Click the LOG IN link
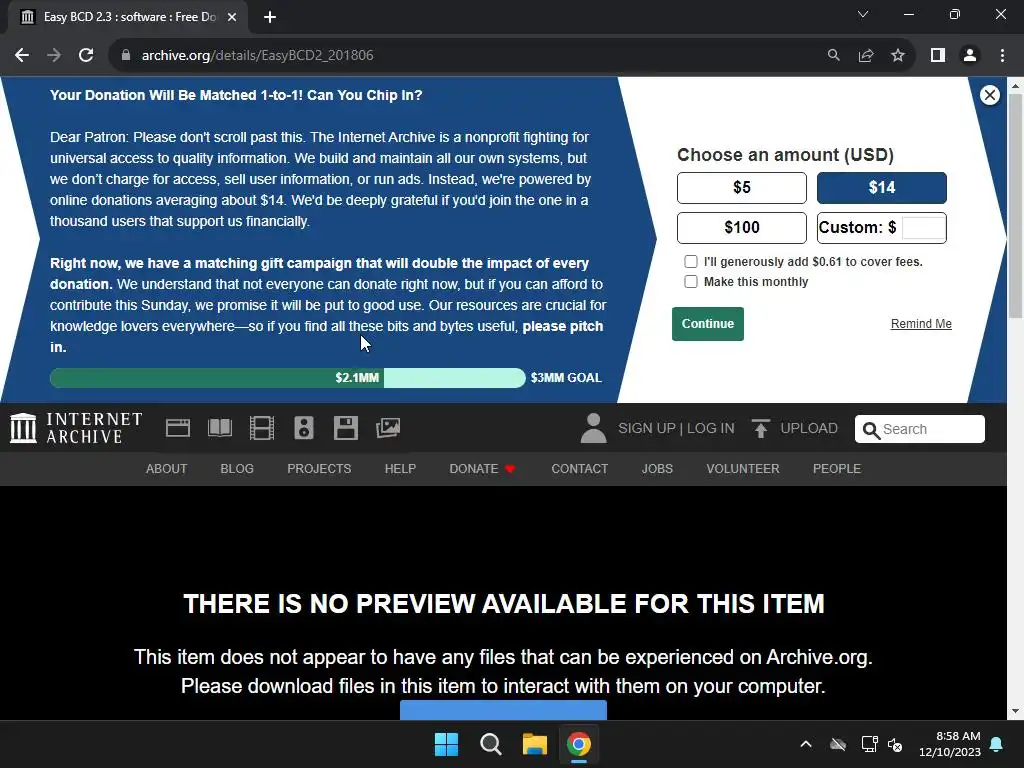 pos(711,428)
